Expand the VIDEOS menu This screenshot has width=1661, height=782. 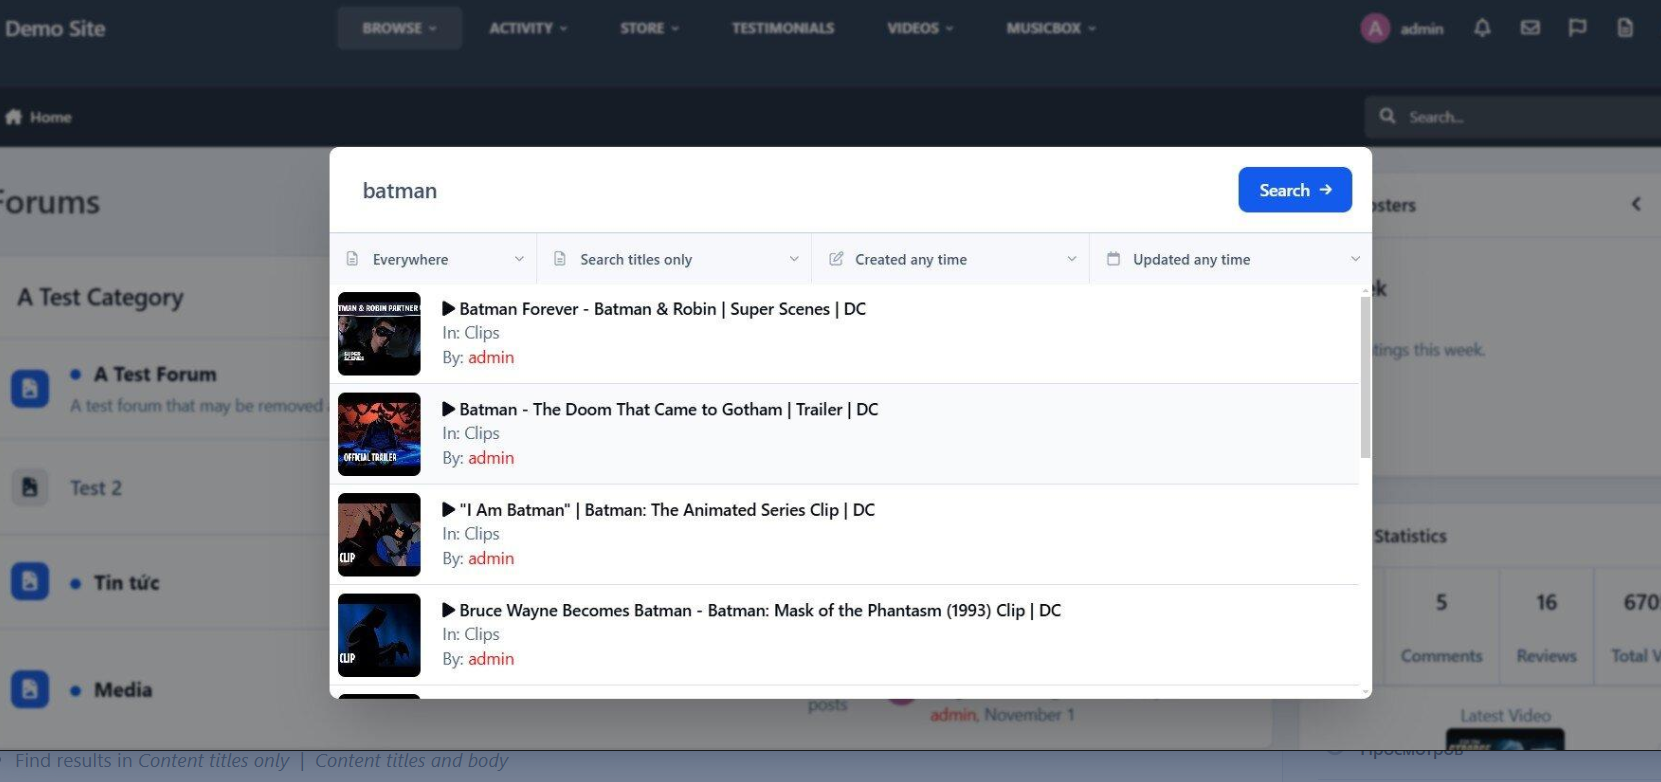click(920, 28)
